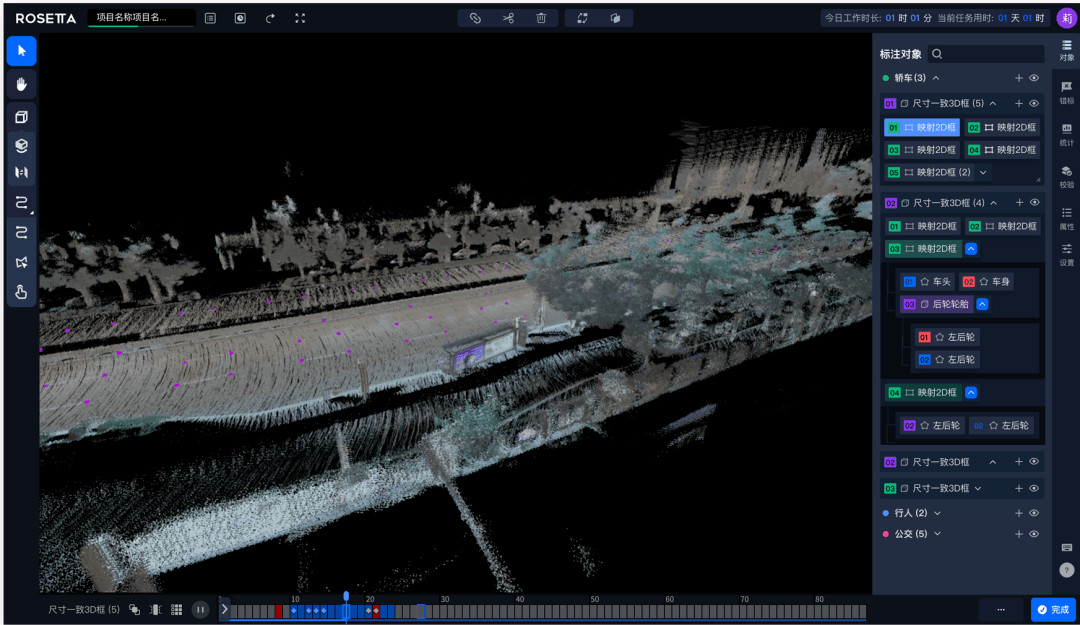Collapse the 04 映射2D框 children
Viewport: 1080px width, 625px height.
[x=971, y=393]
